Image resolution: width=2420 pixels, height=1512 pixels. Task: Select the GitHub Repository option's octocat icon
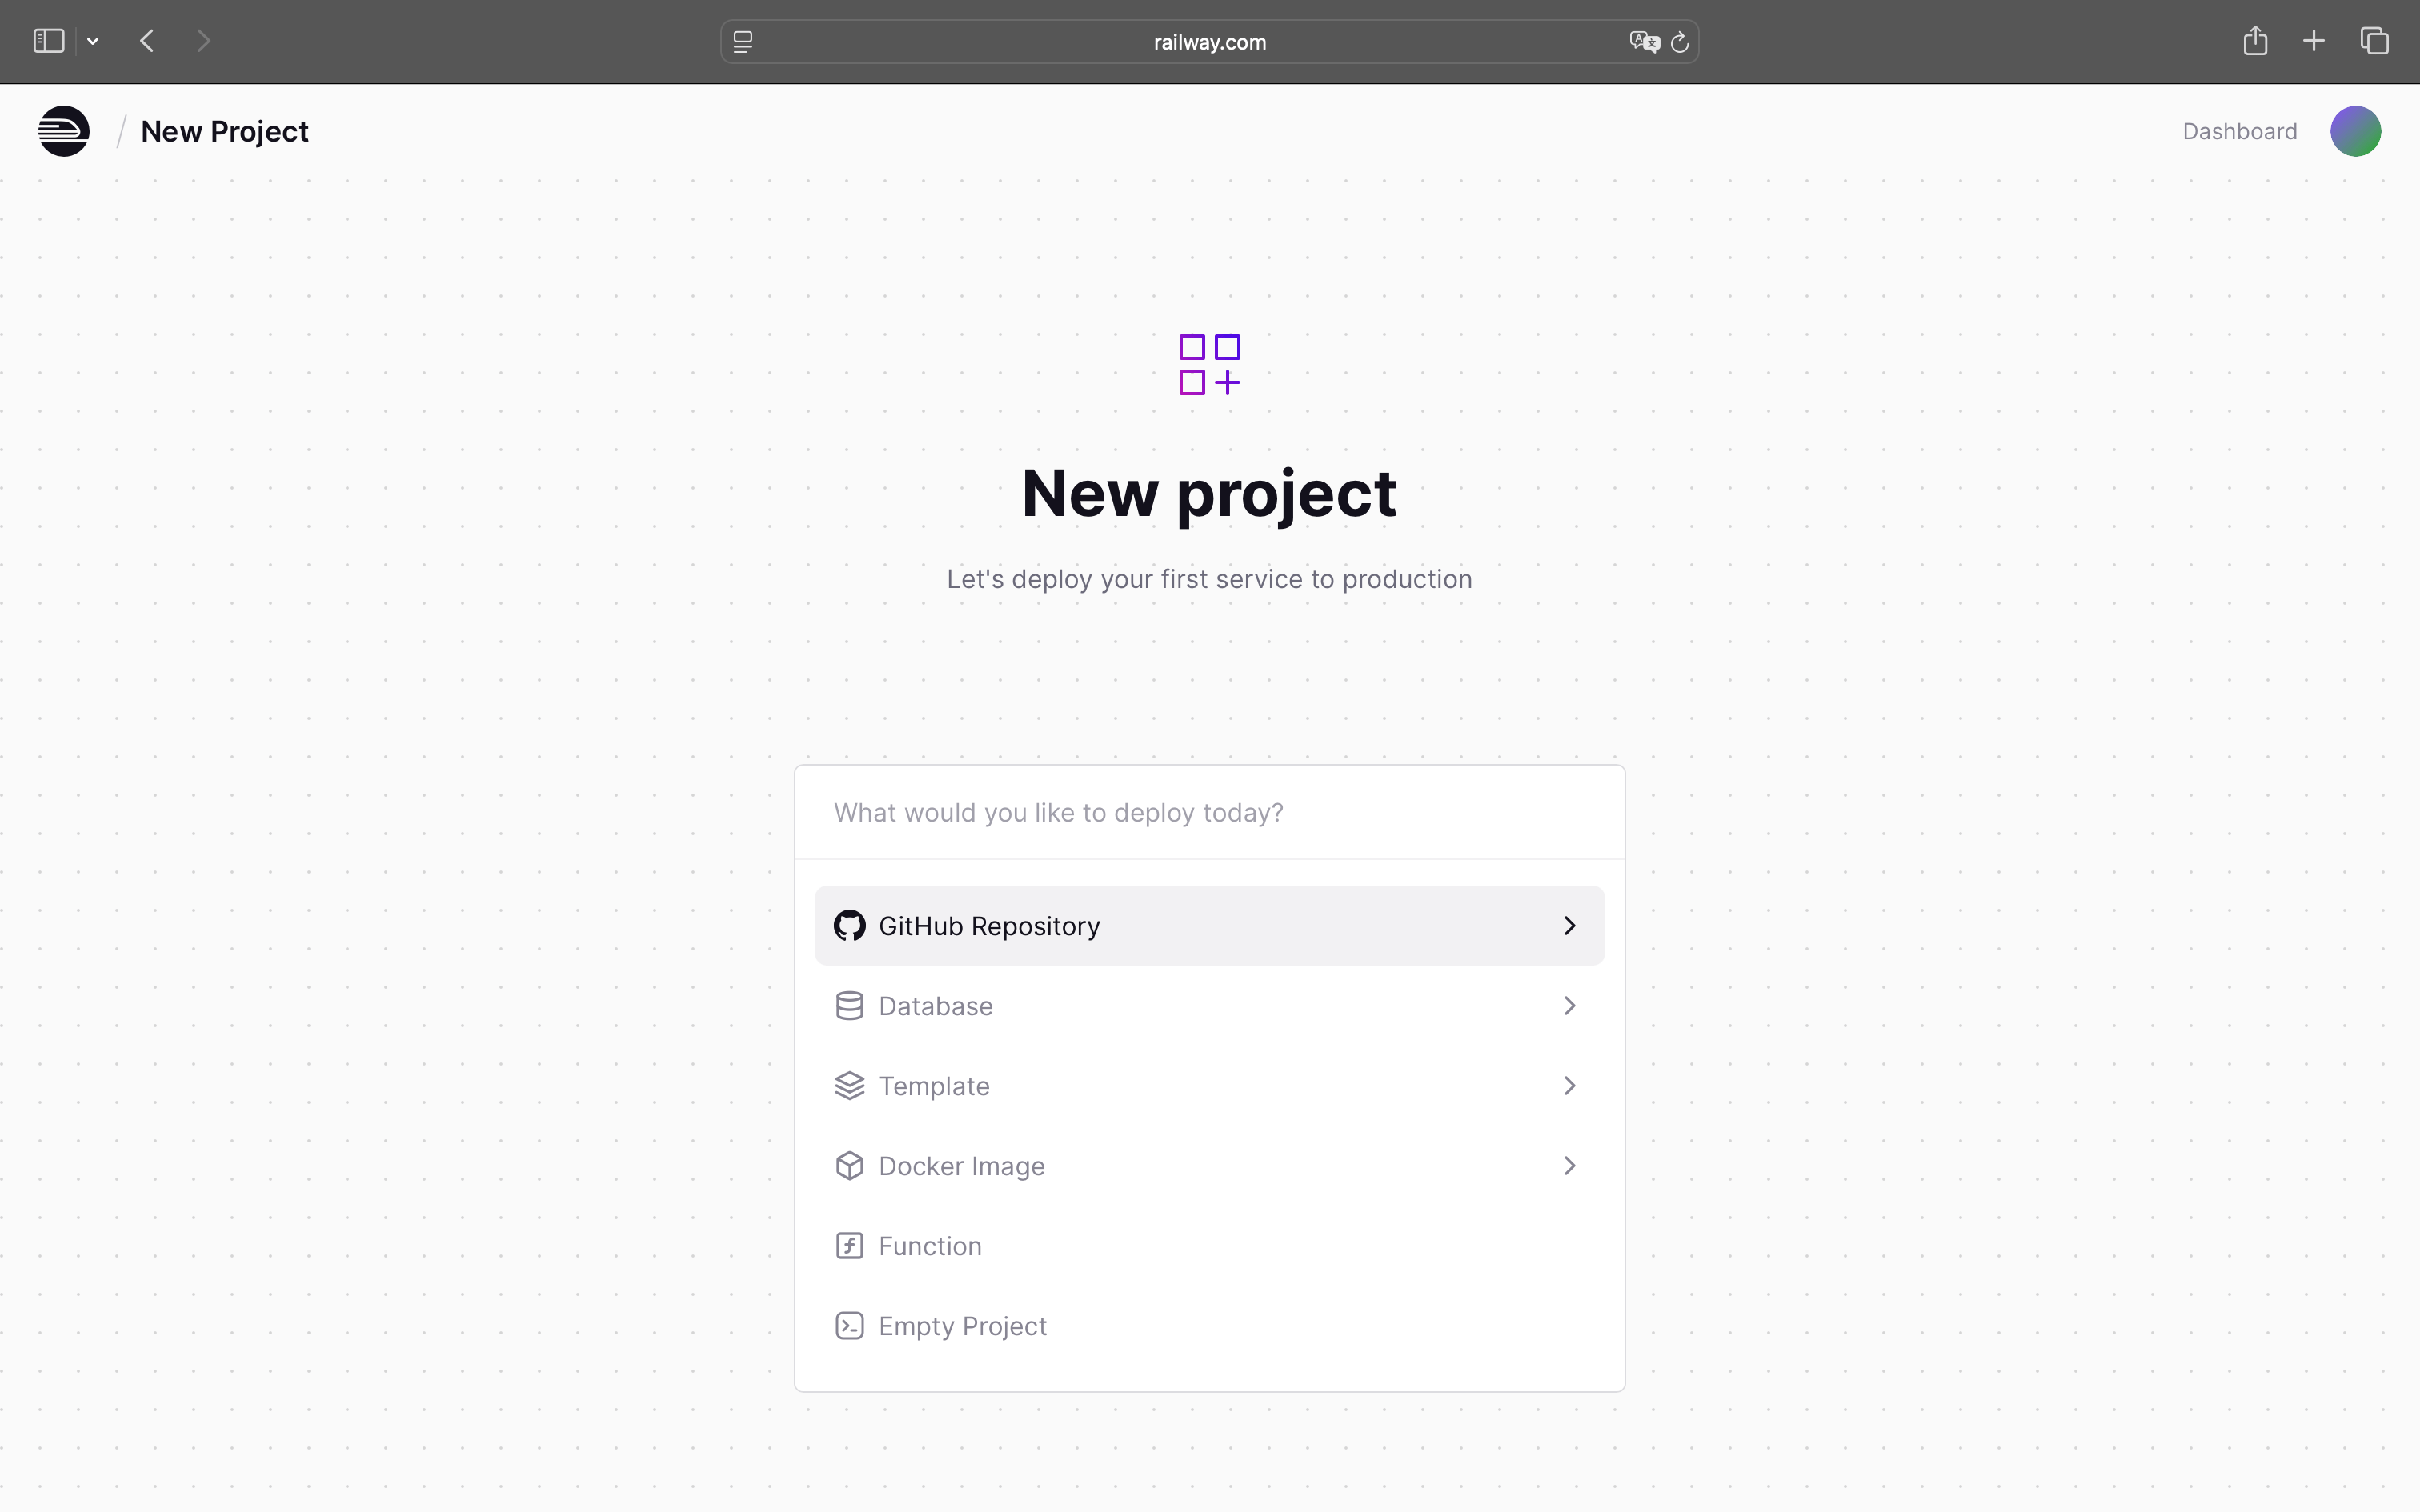point(849,925)
